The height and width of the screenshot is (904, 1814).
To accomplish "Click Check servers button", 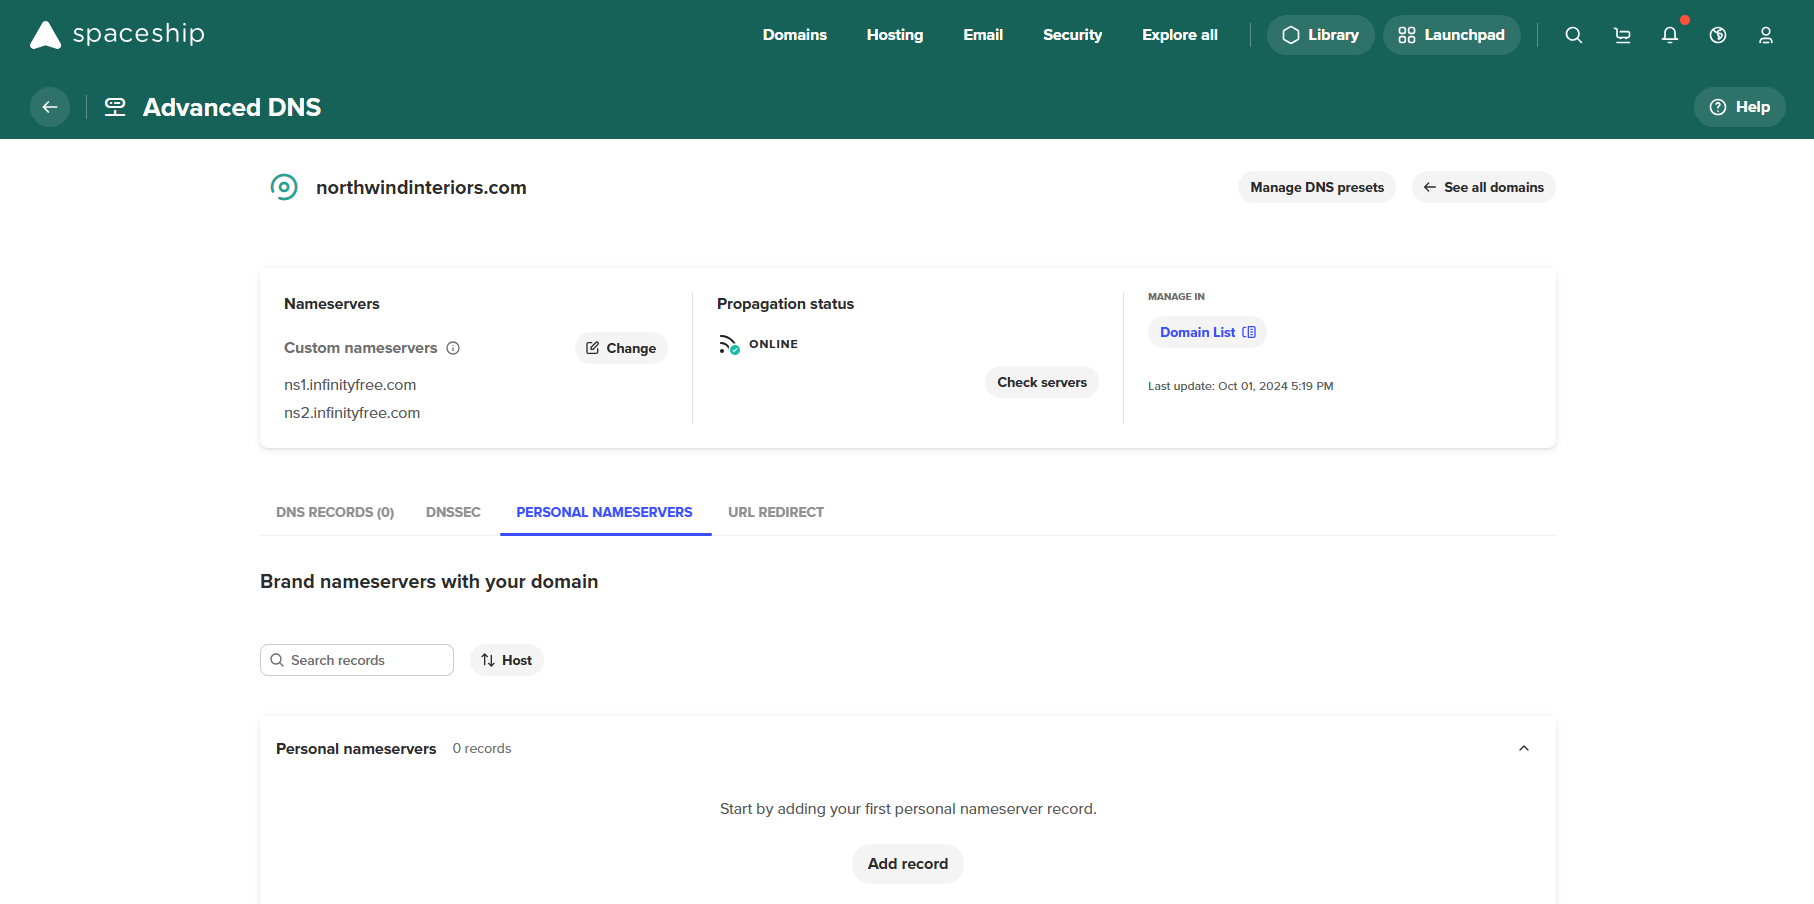I will (1041, 382).
